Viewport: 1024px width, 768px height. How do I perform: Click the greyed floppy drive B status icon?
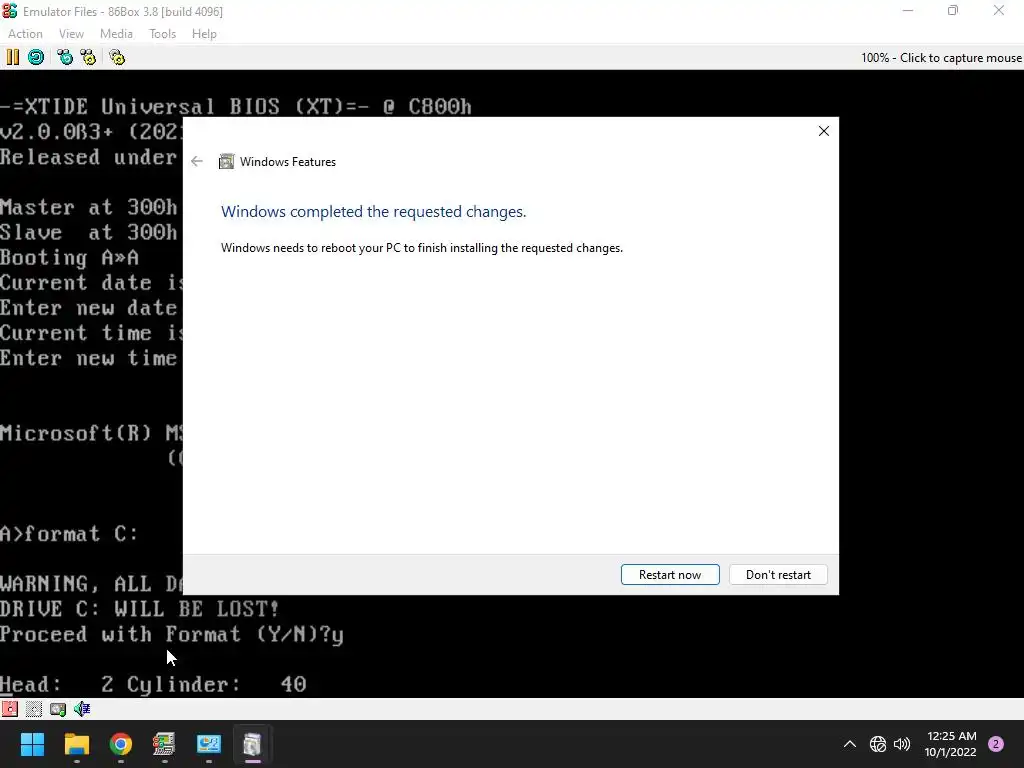tap(34, 709)
